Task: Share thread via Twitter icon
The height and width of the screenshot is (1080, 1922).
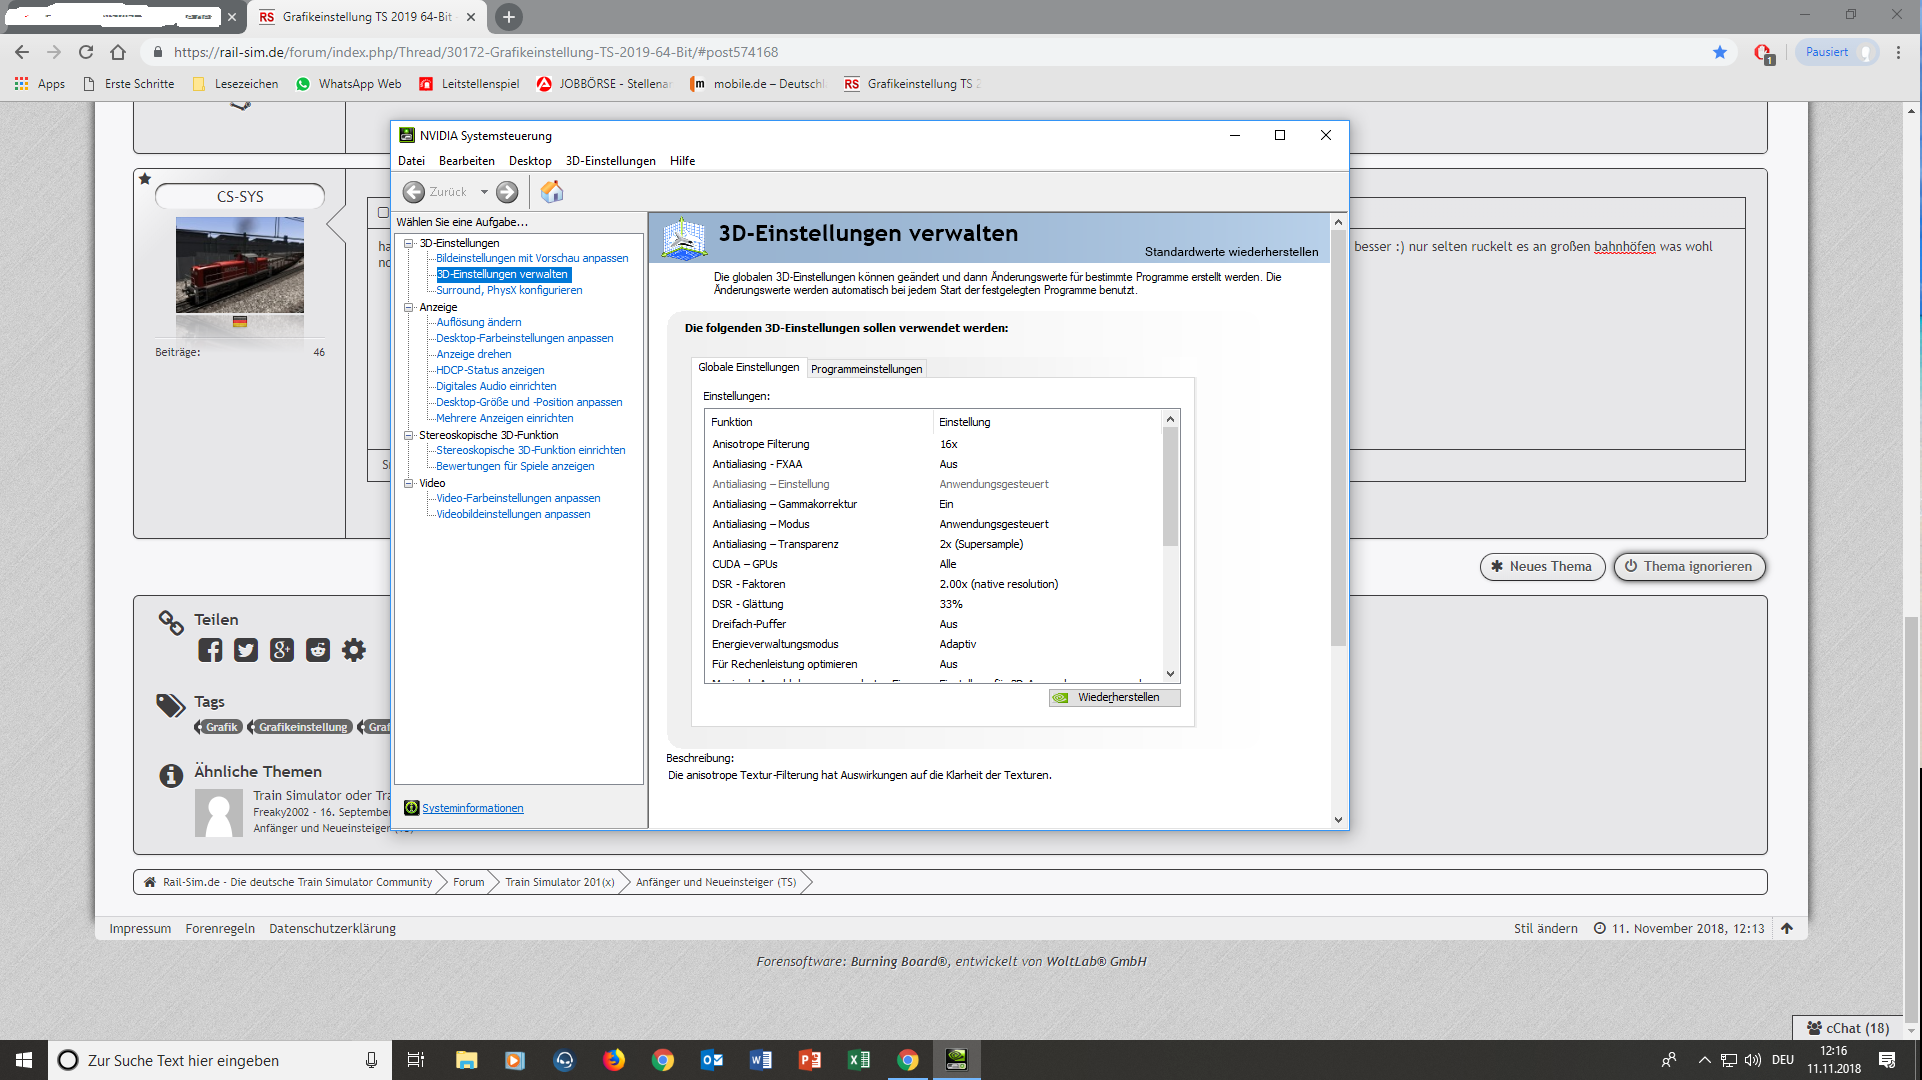Action: point(246,650)
